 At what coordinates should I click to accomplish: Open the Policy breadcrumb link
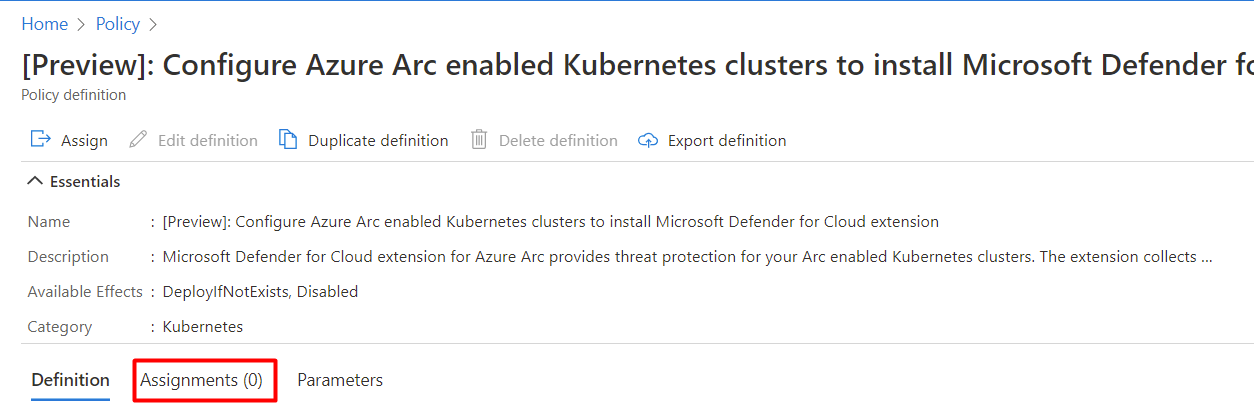coord(117,24)
